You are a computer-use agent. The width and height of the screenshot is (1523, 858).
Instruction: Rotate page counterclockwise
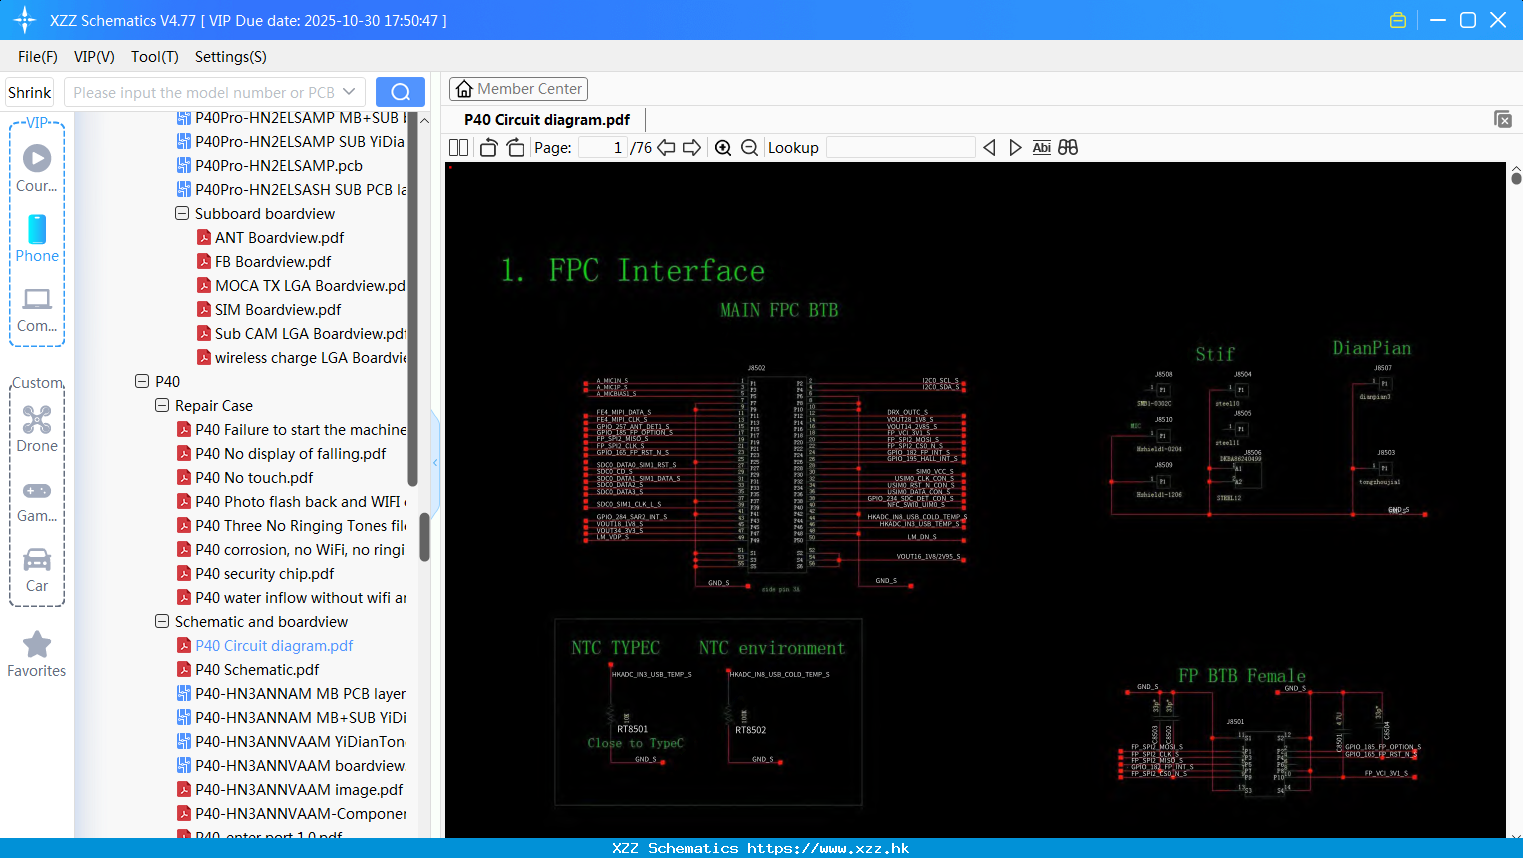pyautogui.click(x=488, y=148)
